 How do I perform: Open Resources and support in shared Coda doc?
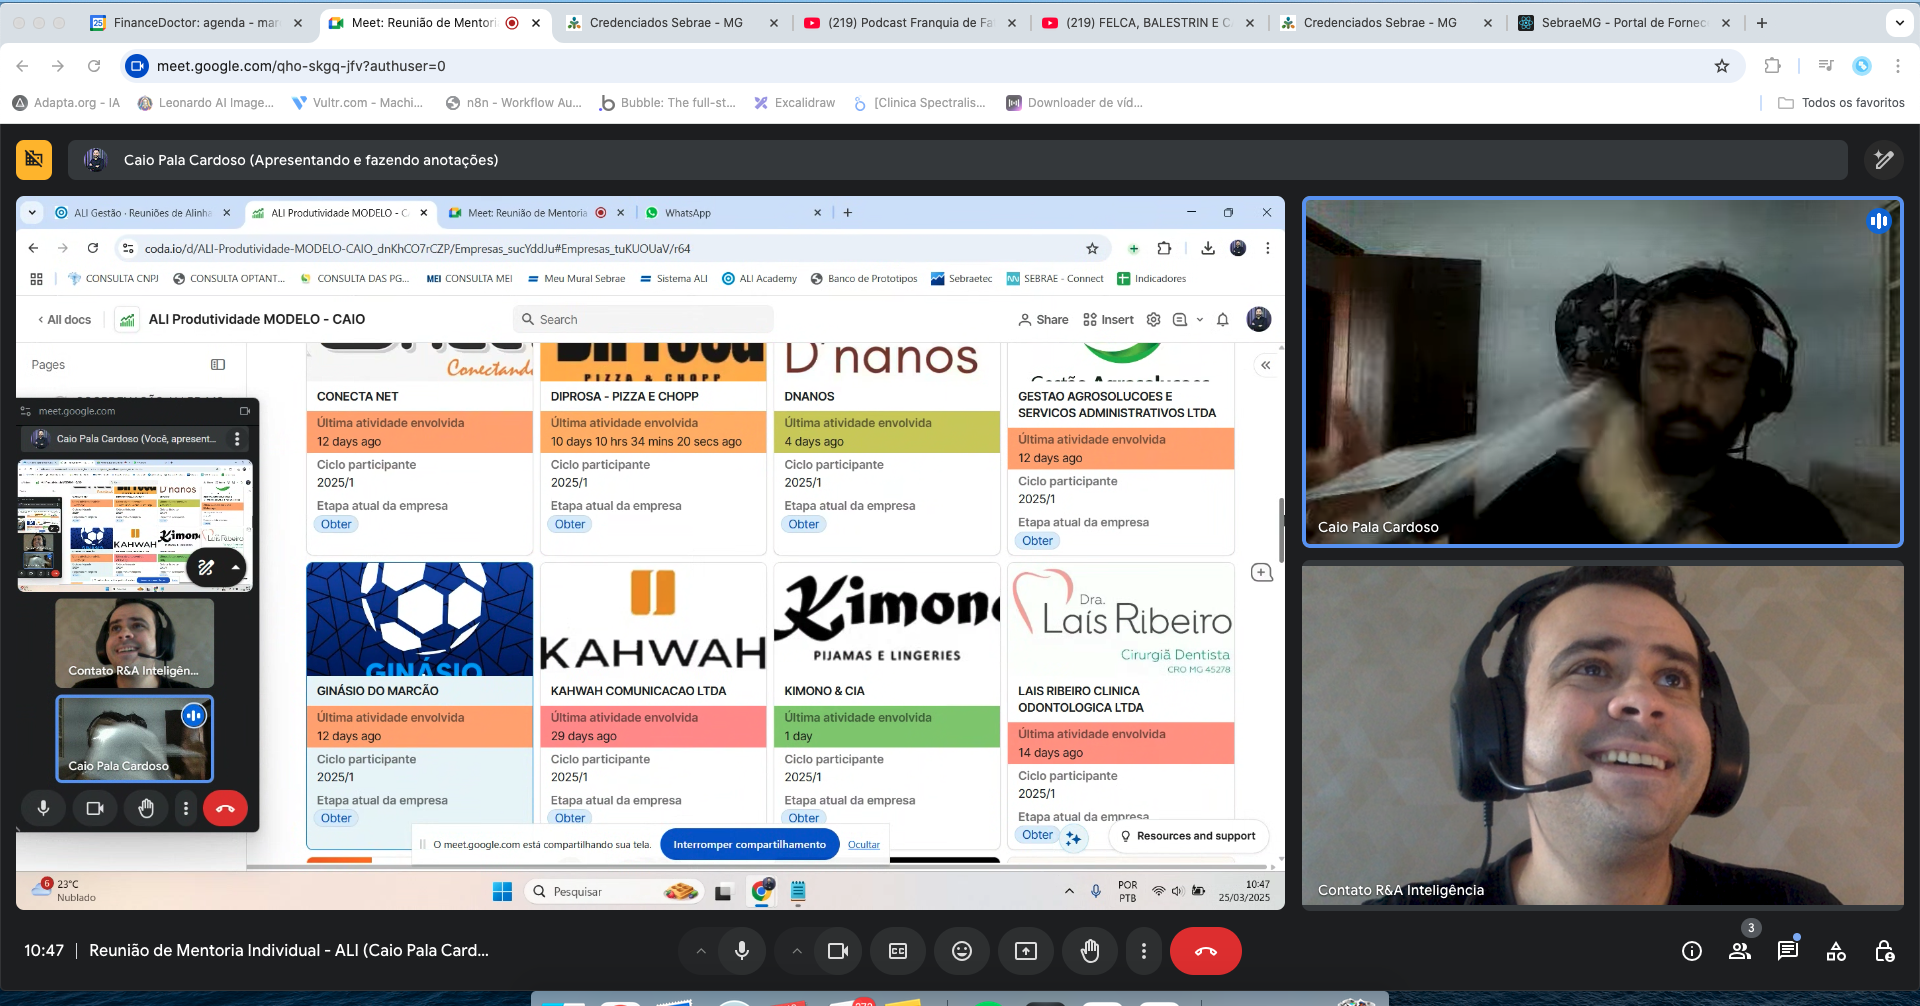tap(1188, 836)
